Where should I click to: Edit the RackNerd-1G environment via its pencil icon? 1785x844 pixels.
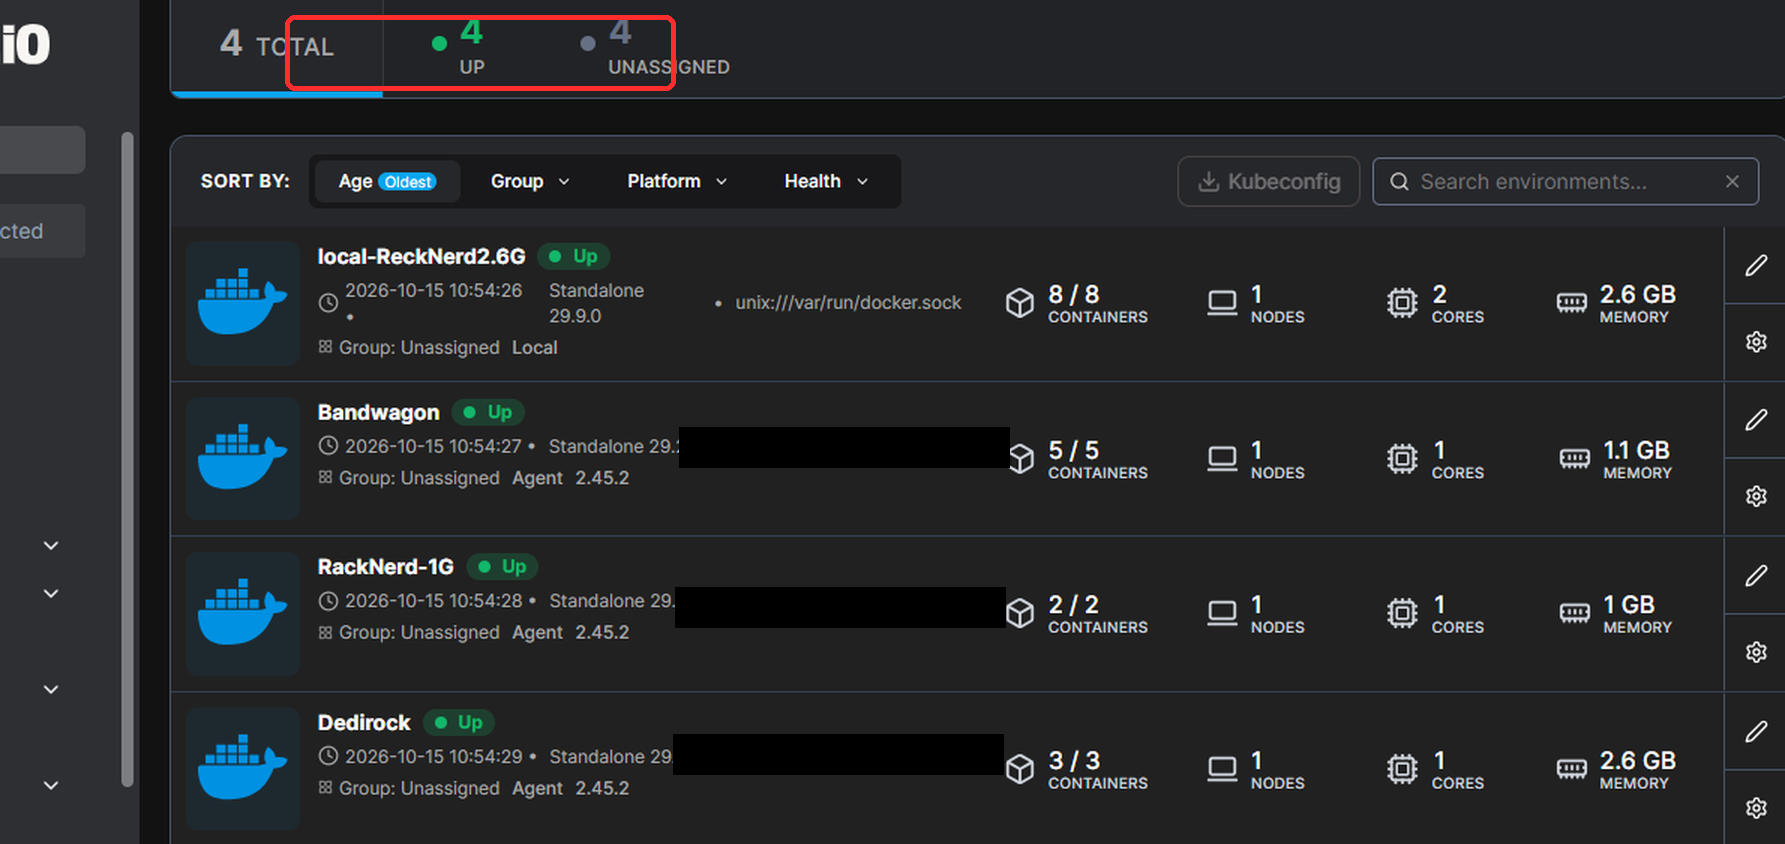(1756, 575)
